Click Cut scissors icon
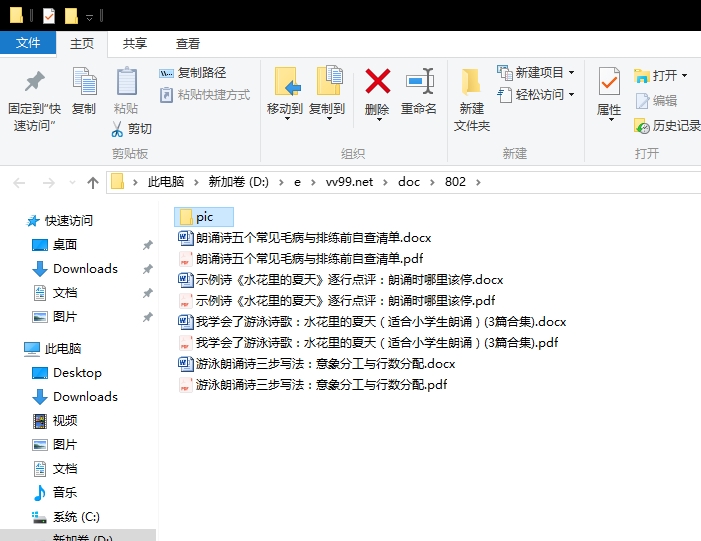Viewport: 701px width, 541px height. click(117, 129)
